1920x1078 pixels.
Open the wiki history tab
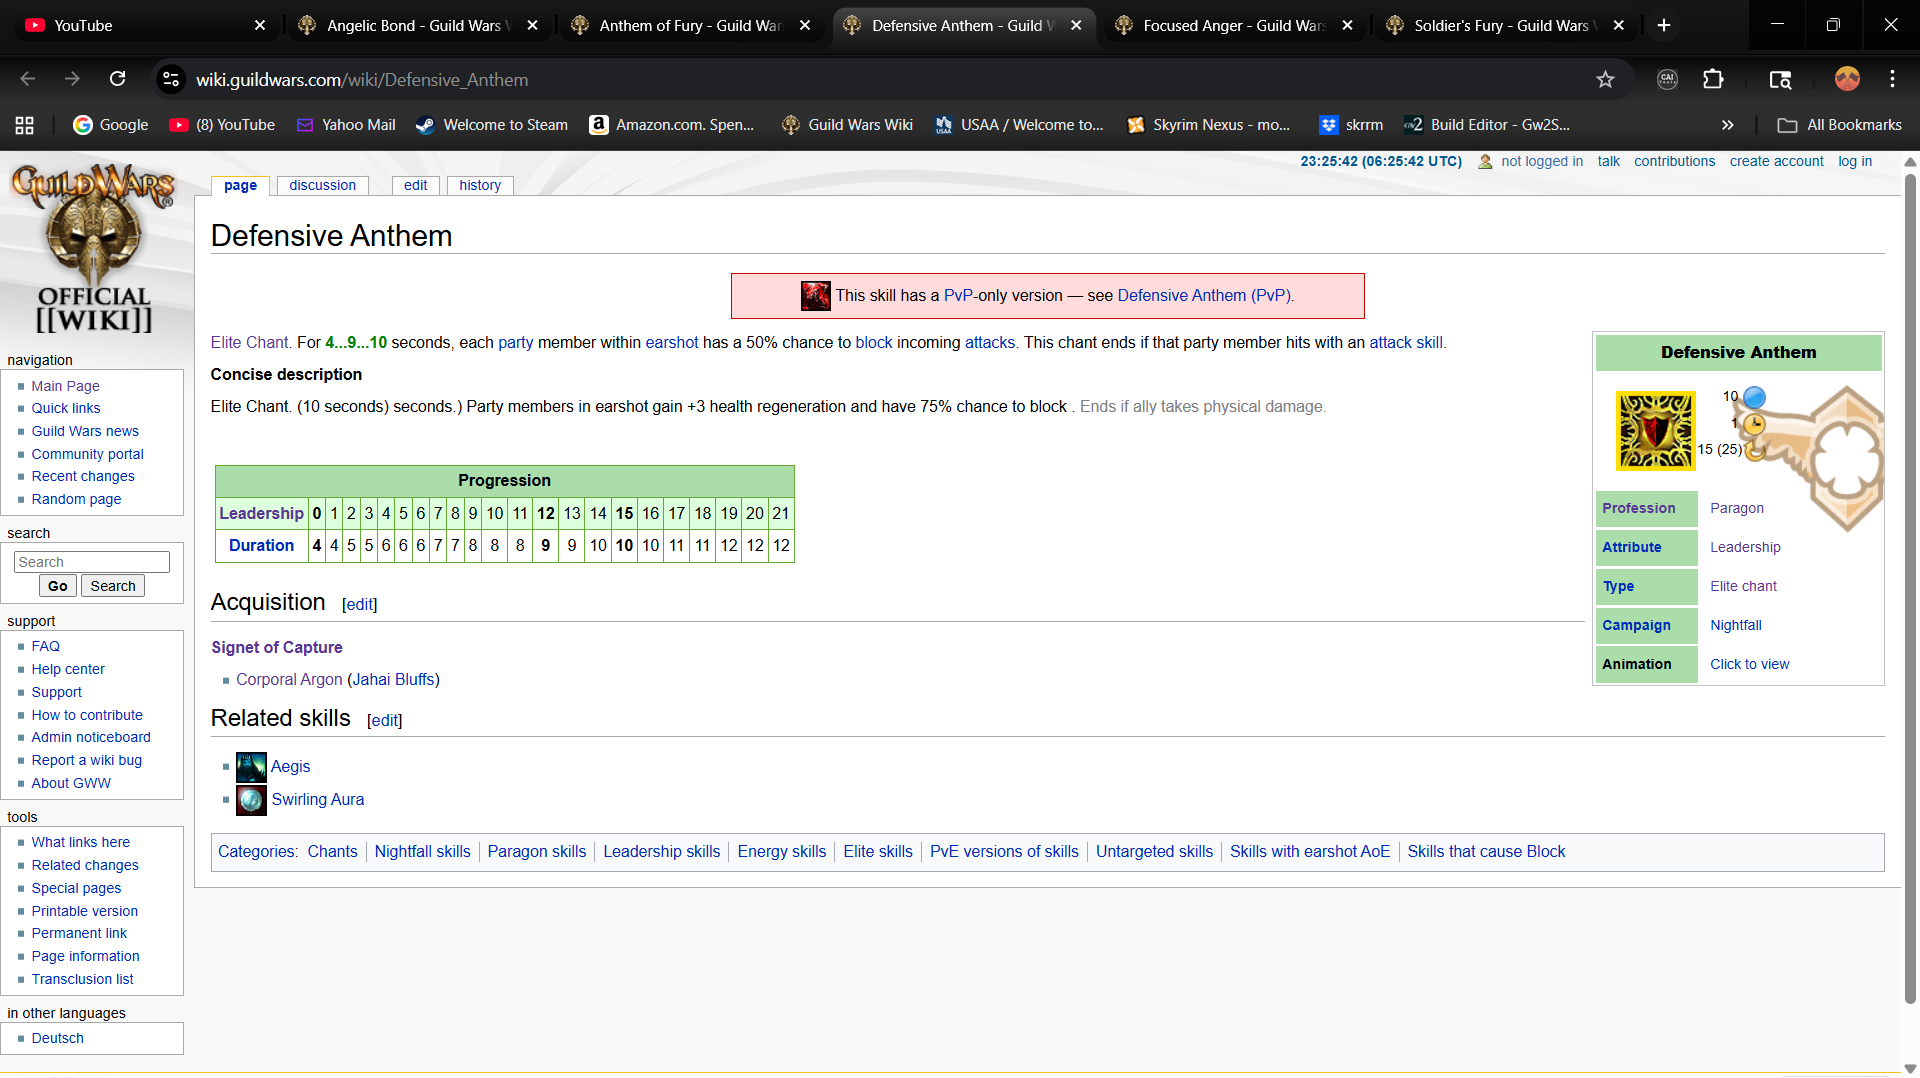point(480,185)
